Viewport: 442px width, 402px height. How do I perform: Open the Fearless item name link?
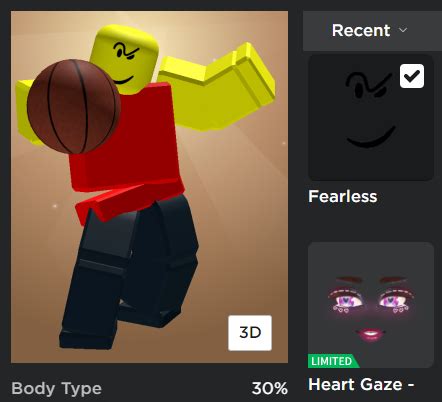343,196
